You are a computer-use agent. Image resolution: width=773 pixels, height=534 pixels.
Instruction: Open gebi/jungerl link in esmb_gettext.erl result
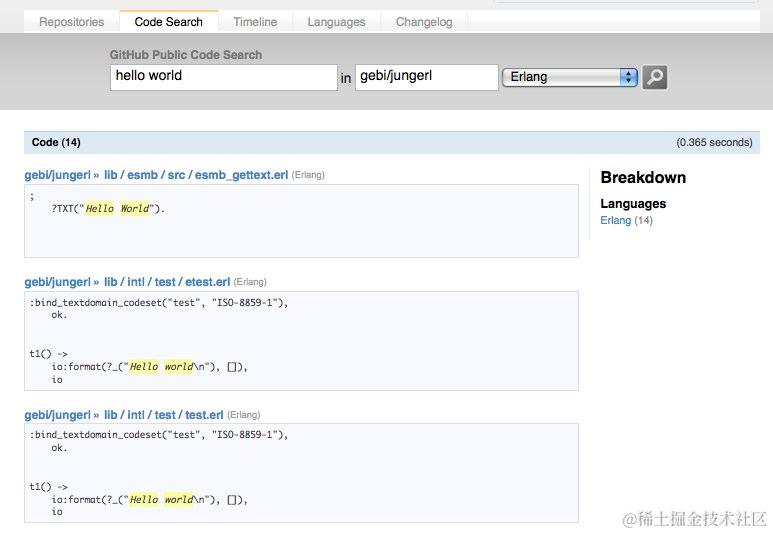[x=58, y=175]
